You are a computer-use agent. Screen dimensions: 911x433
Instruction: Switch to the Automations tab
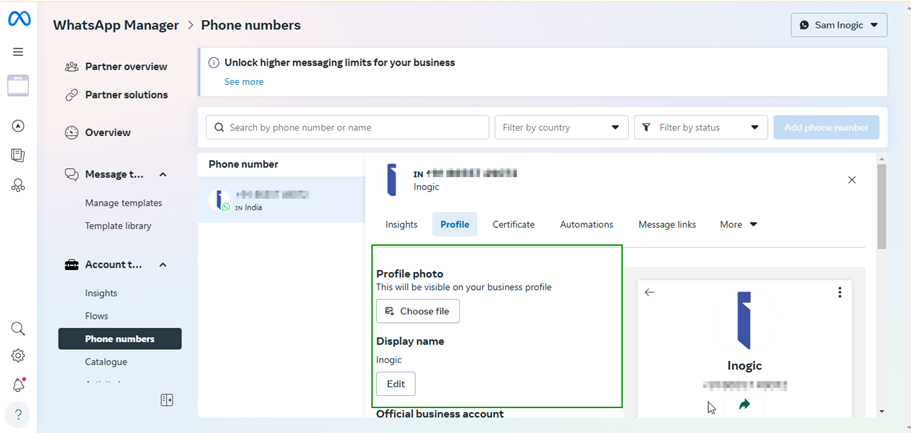click(x=586, y=225)
